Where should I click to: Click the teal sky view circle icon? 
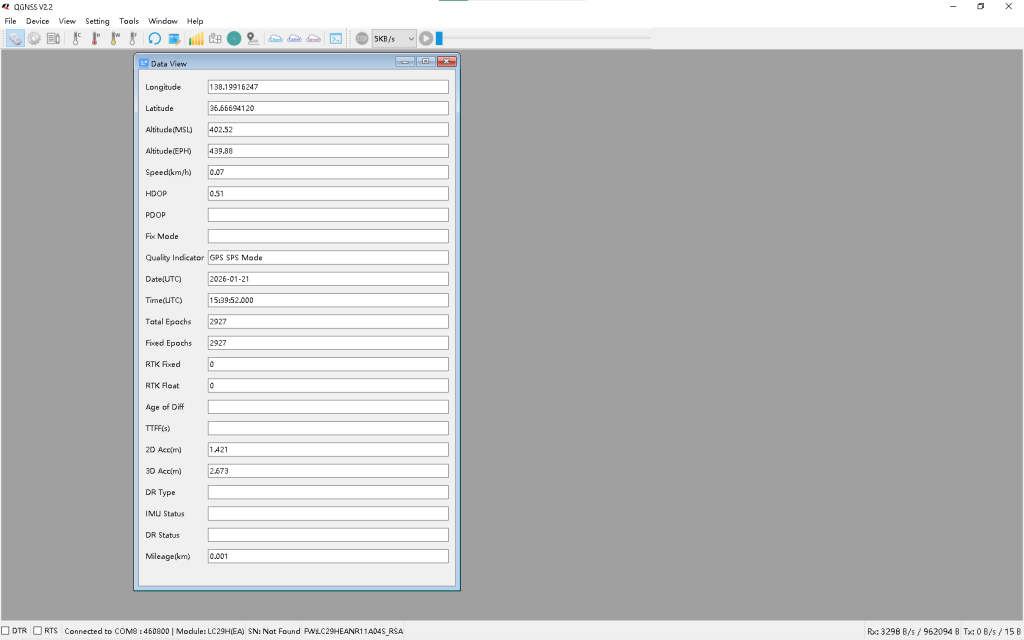click(x=234, y=39)
